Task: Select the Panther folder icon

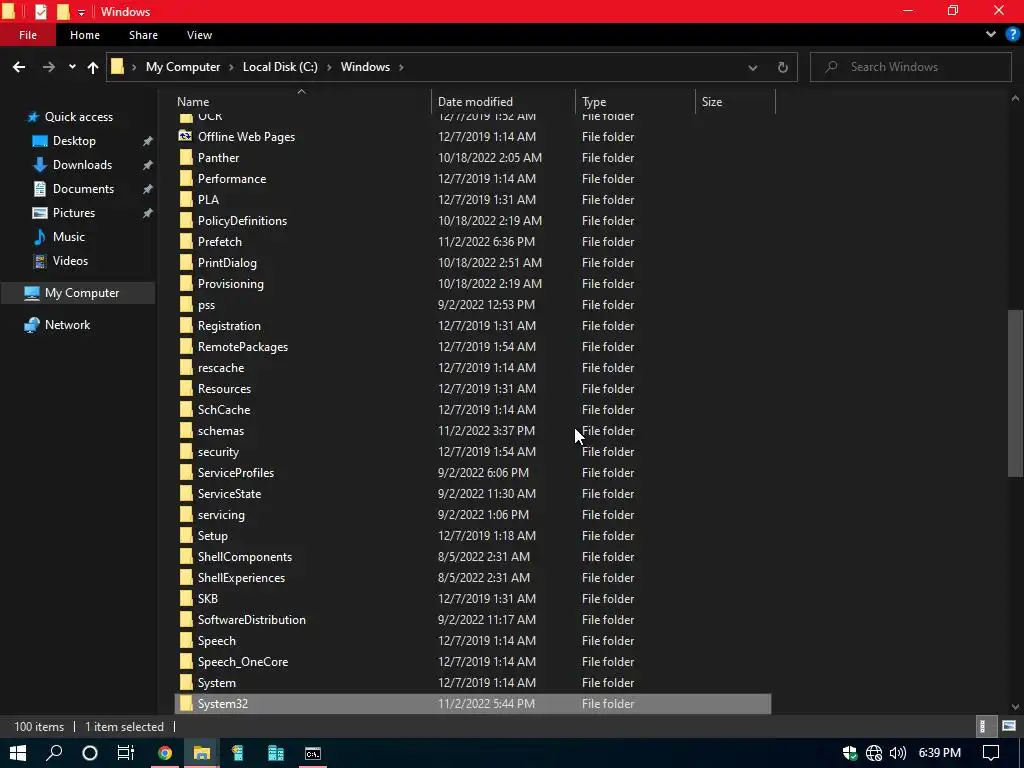Action: (x=185, y=157)
